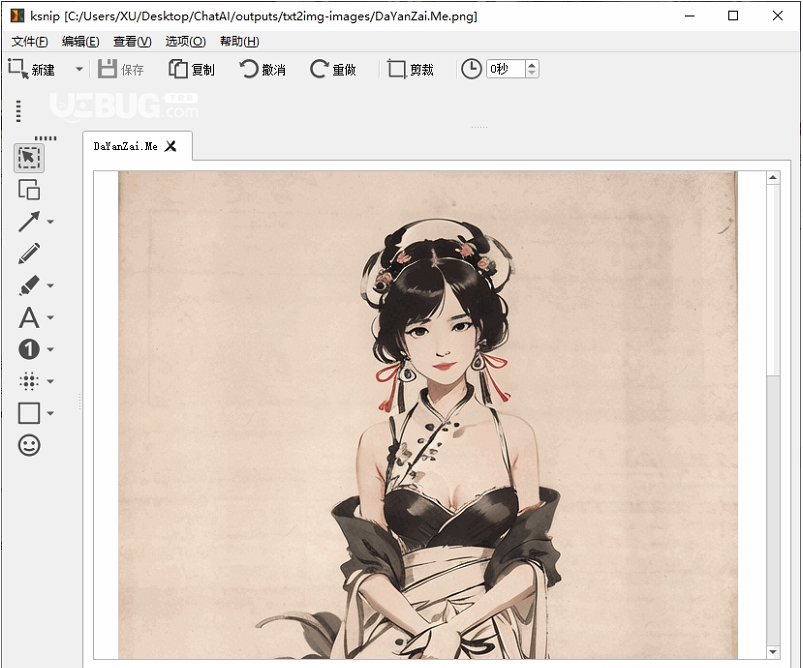This screenshot has height=668, width=803.
Task: Expand the Rectangle tool options dropdown
Action: tap(50, 413)
